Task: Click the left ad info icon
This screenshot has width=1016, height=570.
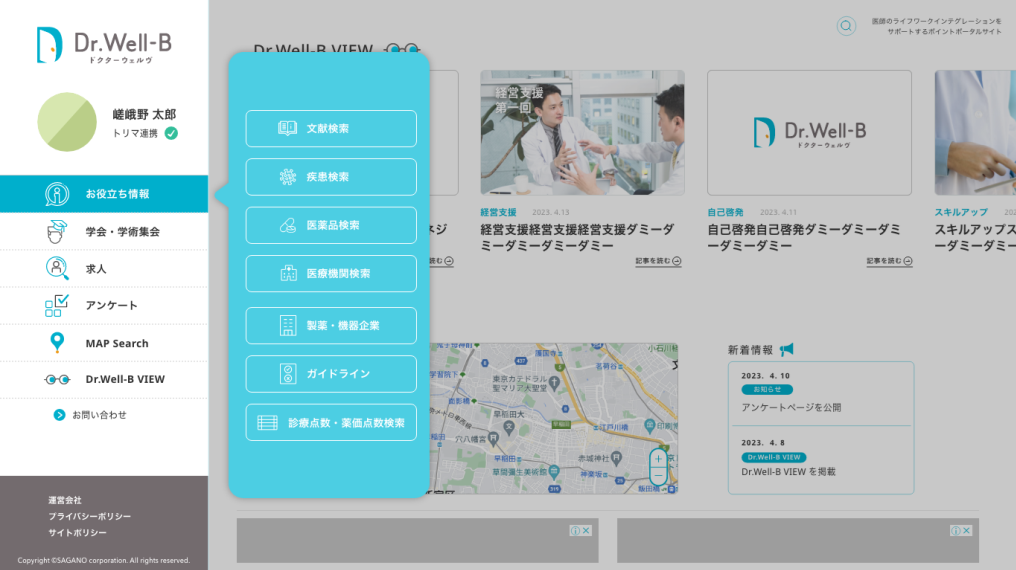Action: click(x=575, y=530)
